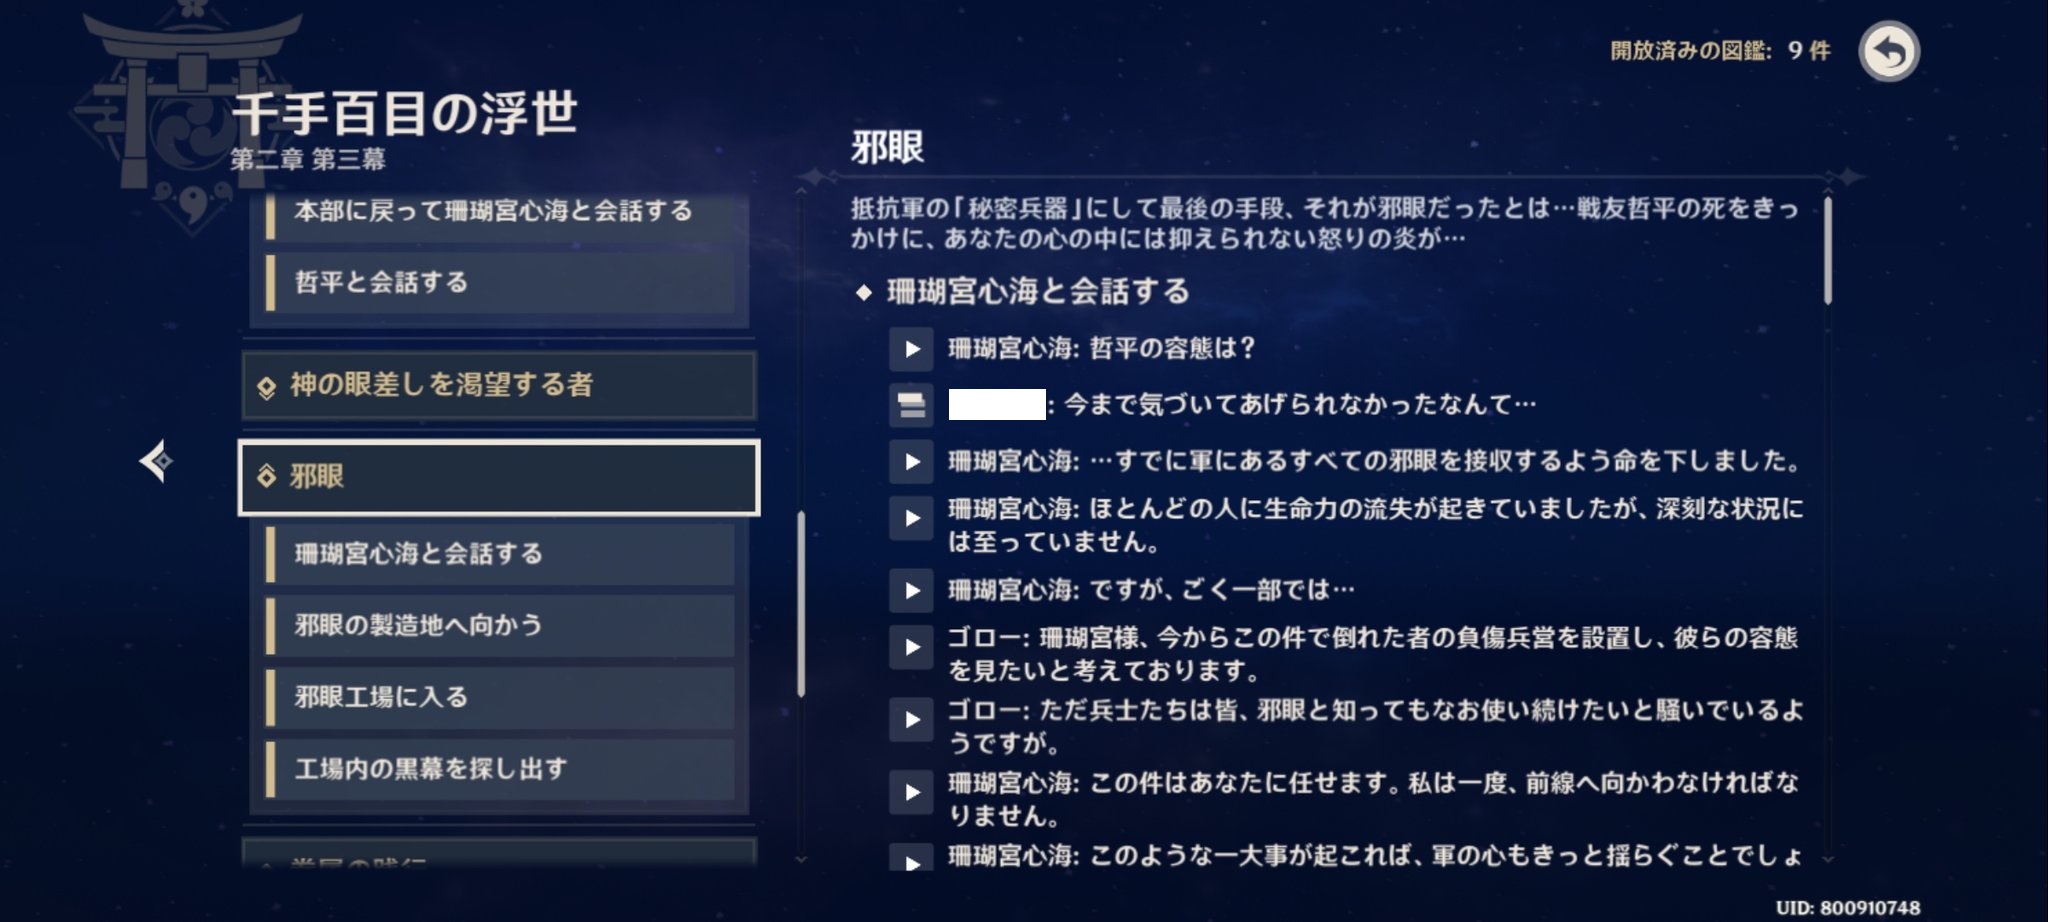The height and width of the screenshot is (922, 2048).
Task: Play voice line ですが、ごく一部では…
Action: tap(911, 590)
